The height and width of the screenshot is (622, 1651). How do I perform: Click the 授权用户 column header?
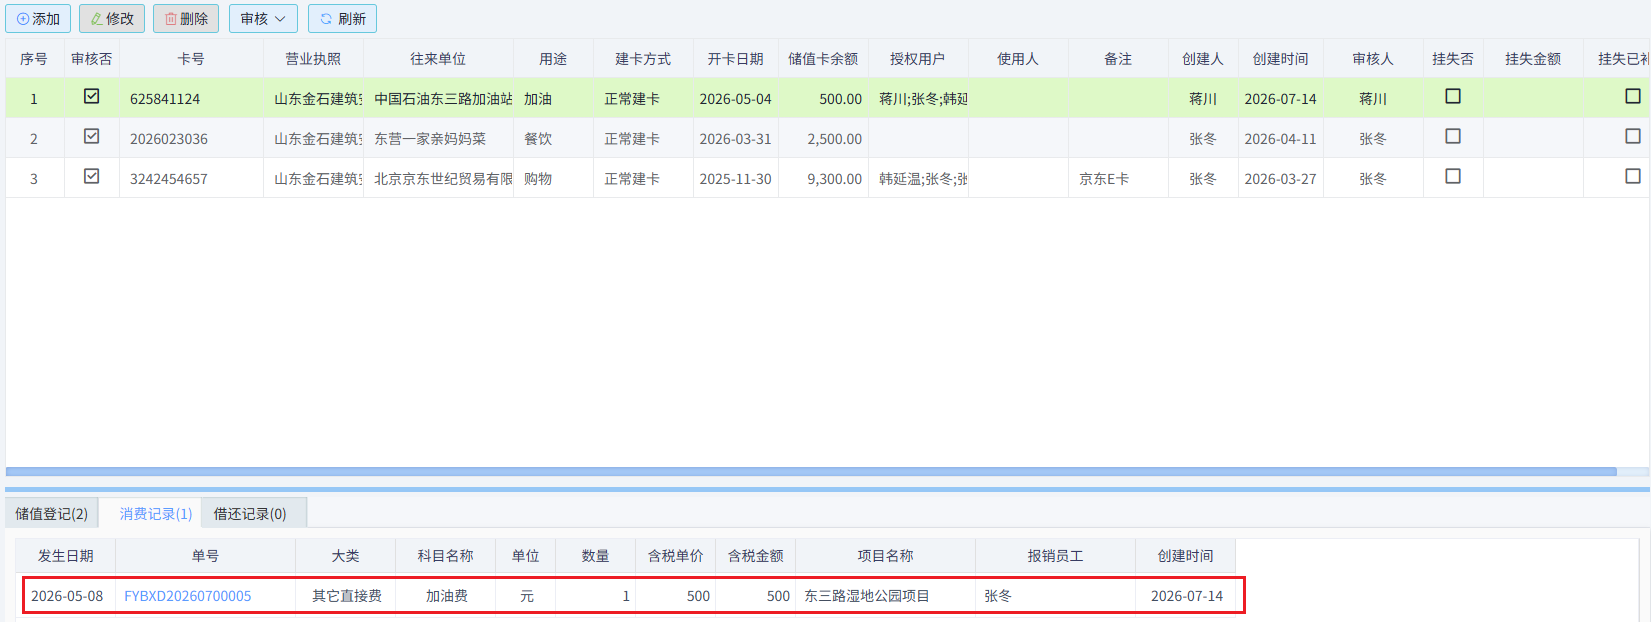tap(918, 59)
